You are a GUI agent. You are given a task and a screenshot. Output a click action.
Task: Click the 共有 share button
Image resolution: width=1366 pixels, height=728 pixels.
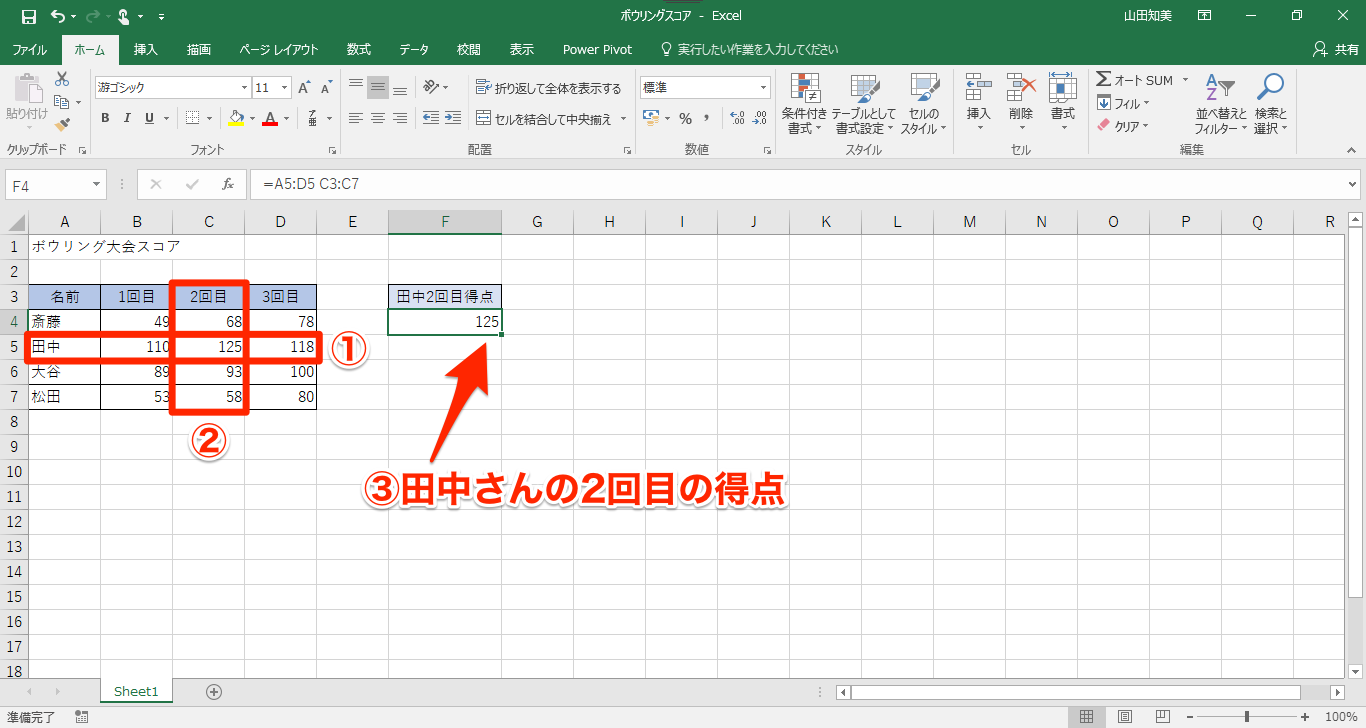[1336, 49]
